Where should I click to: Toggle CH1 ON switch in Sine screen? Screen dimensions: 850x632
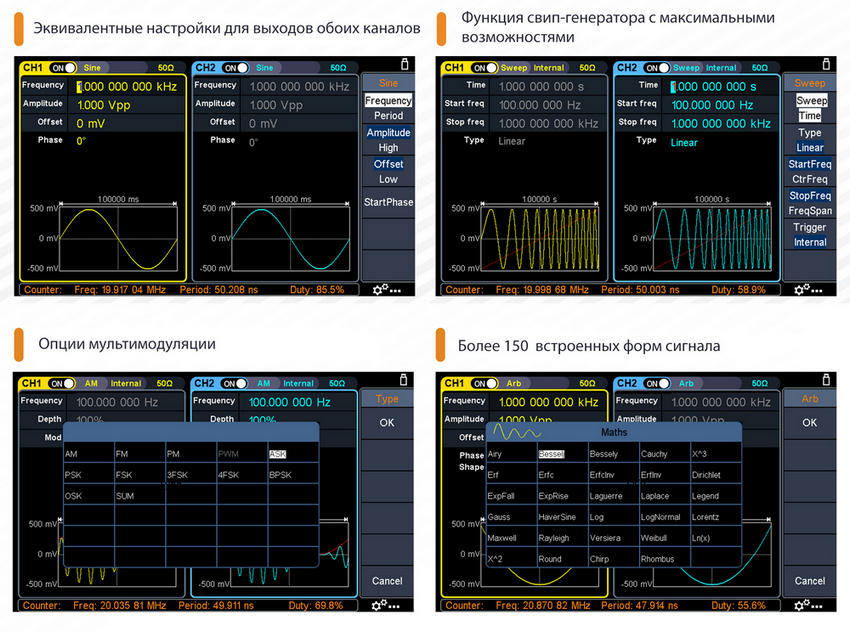(x=62, y=68)
